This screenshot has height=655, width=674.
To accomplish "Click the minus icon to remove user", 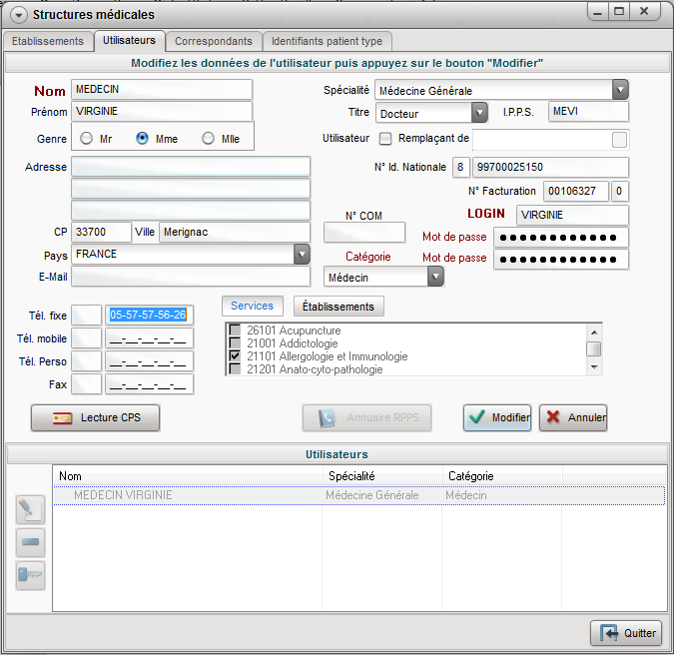I will [30, 542].
